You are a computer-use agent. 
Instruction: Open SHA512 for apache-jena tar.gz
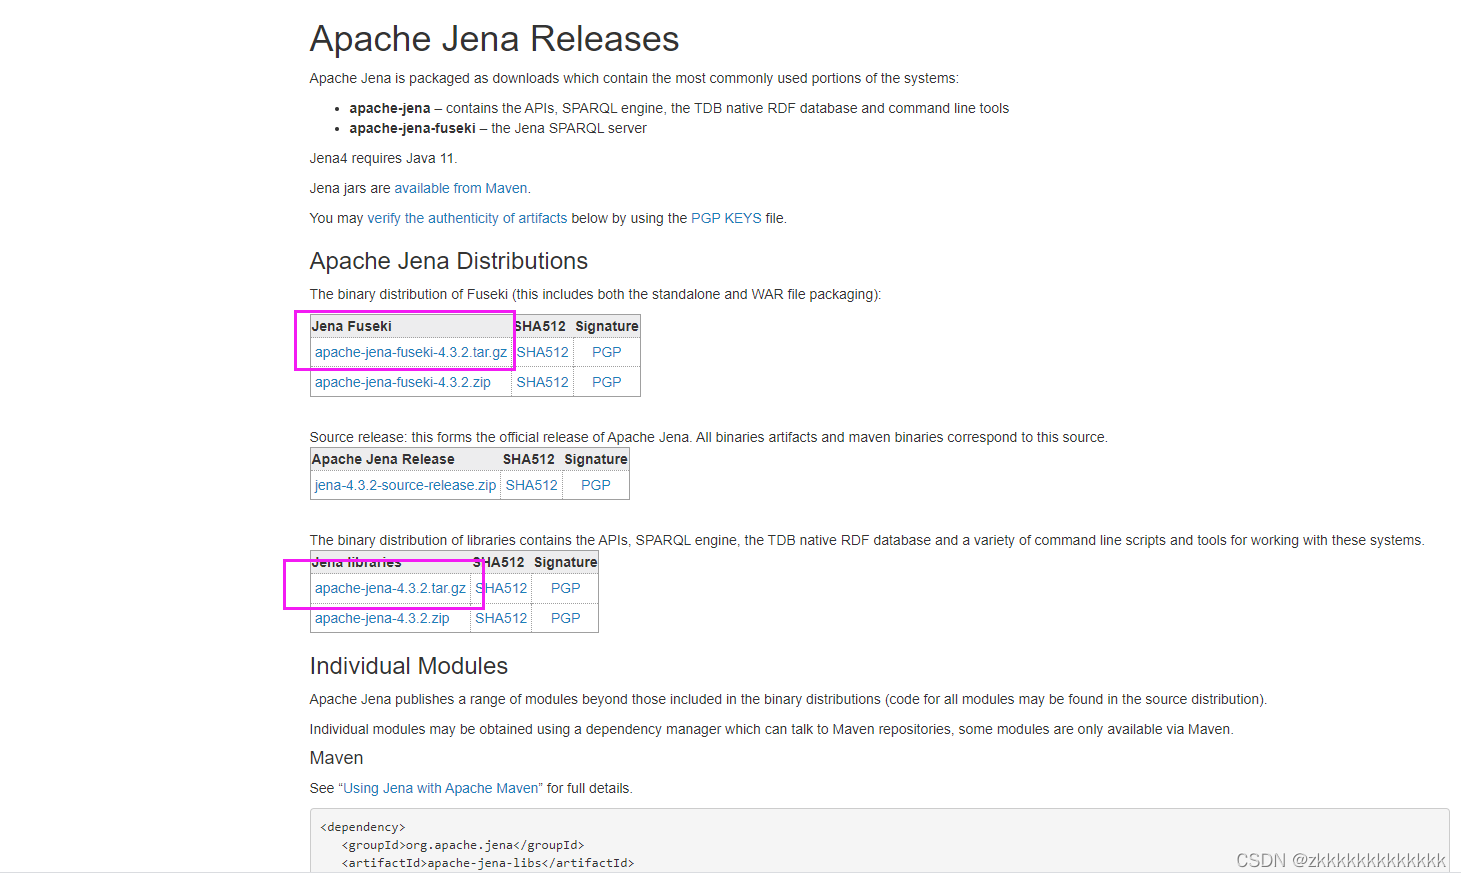click(501, 588)
